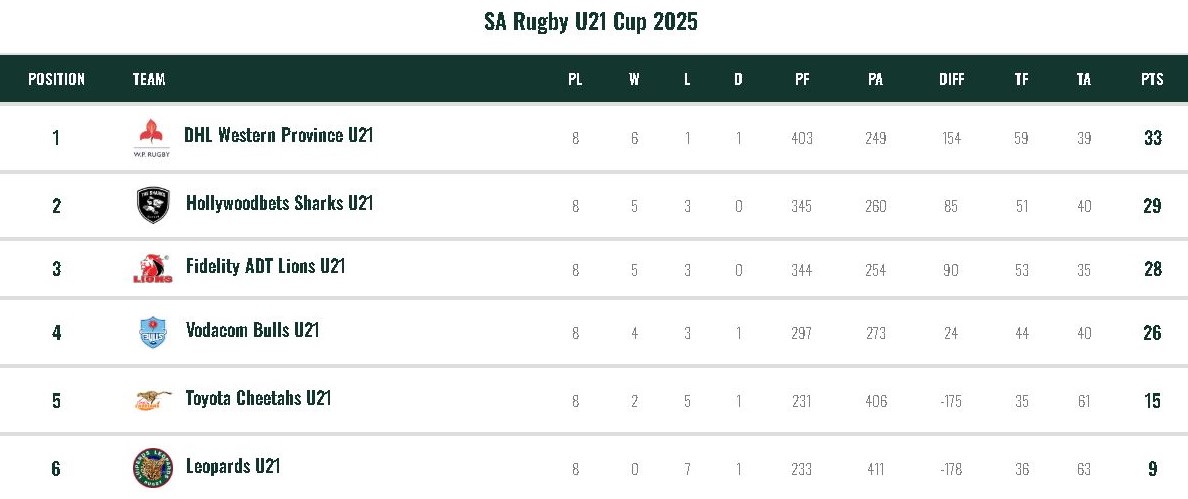Screen dimensions: 1188x499
Task: Open Toyota Cheetahs U21 team name
Action: (258, 398)
